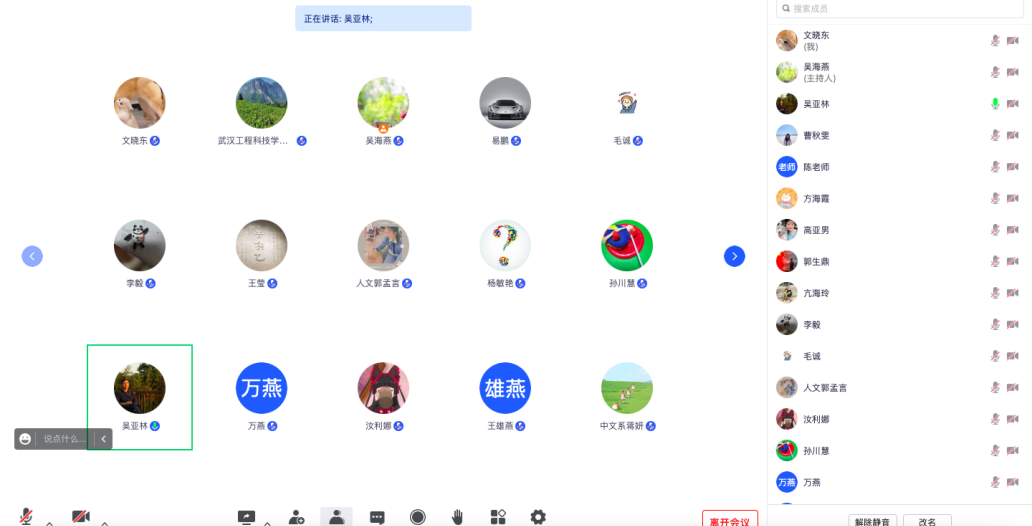Raise your hand using the hand icon
This screenshot has width=1032, height=526.
(457, 517)
